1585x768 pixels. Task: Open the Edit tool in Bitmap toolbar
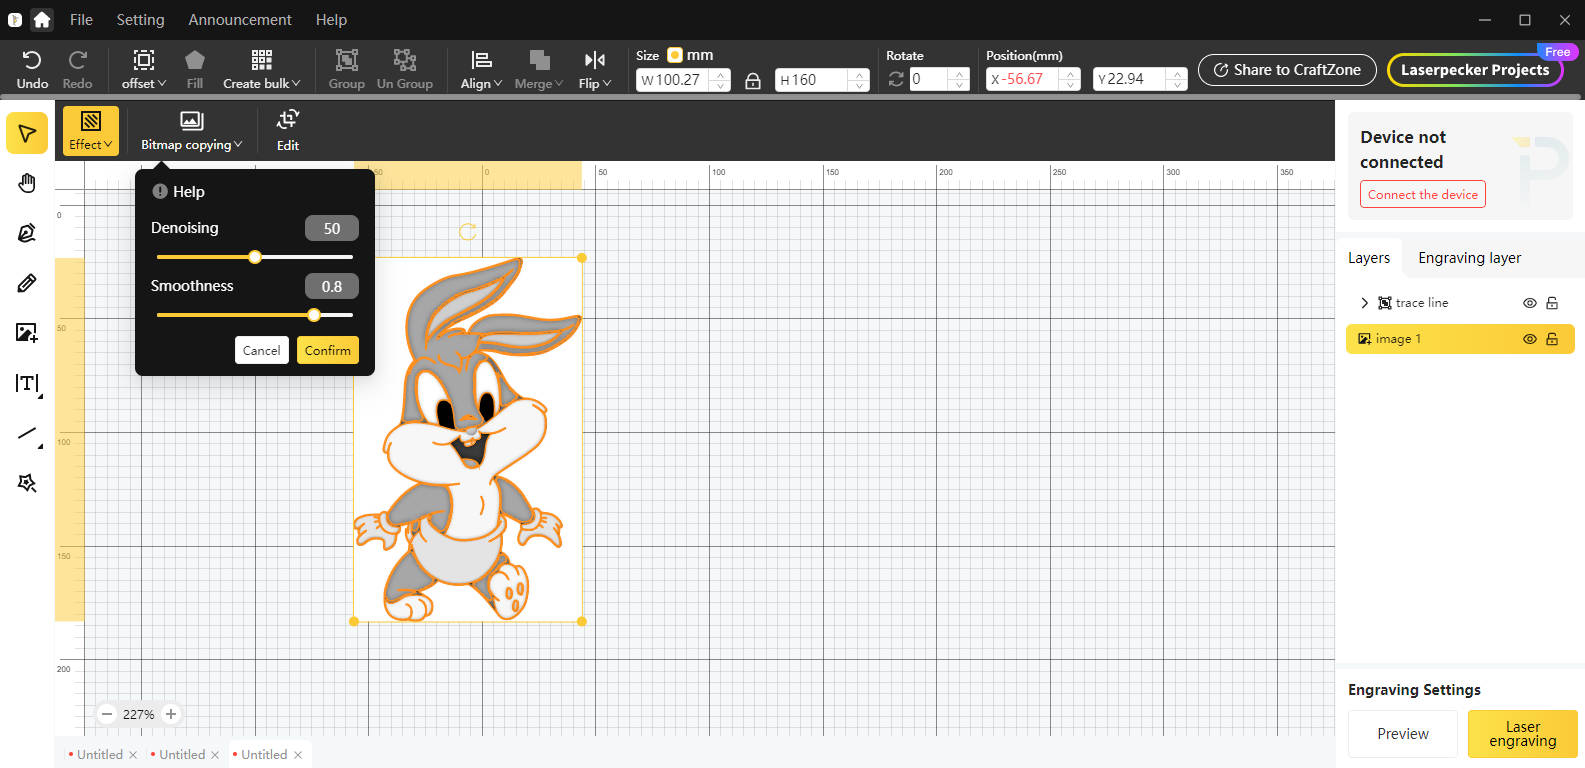click(x=288, y=130)
